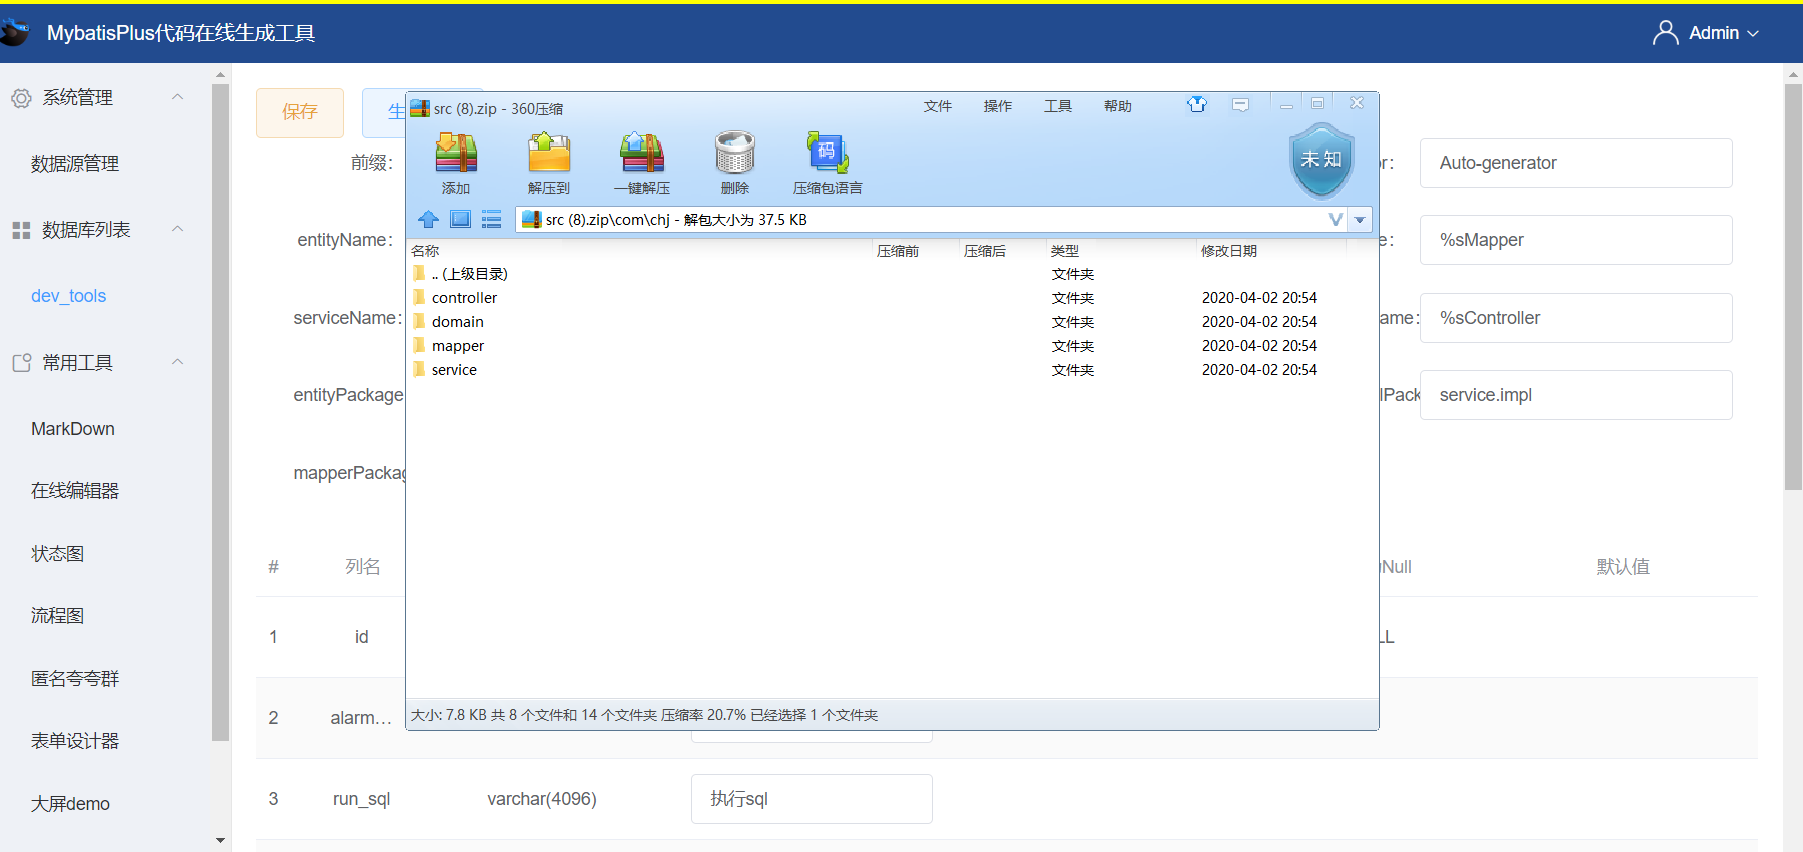Open the 工具 menu in 360压缩
The image size is (1803, 852).
1058,106
